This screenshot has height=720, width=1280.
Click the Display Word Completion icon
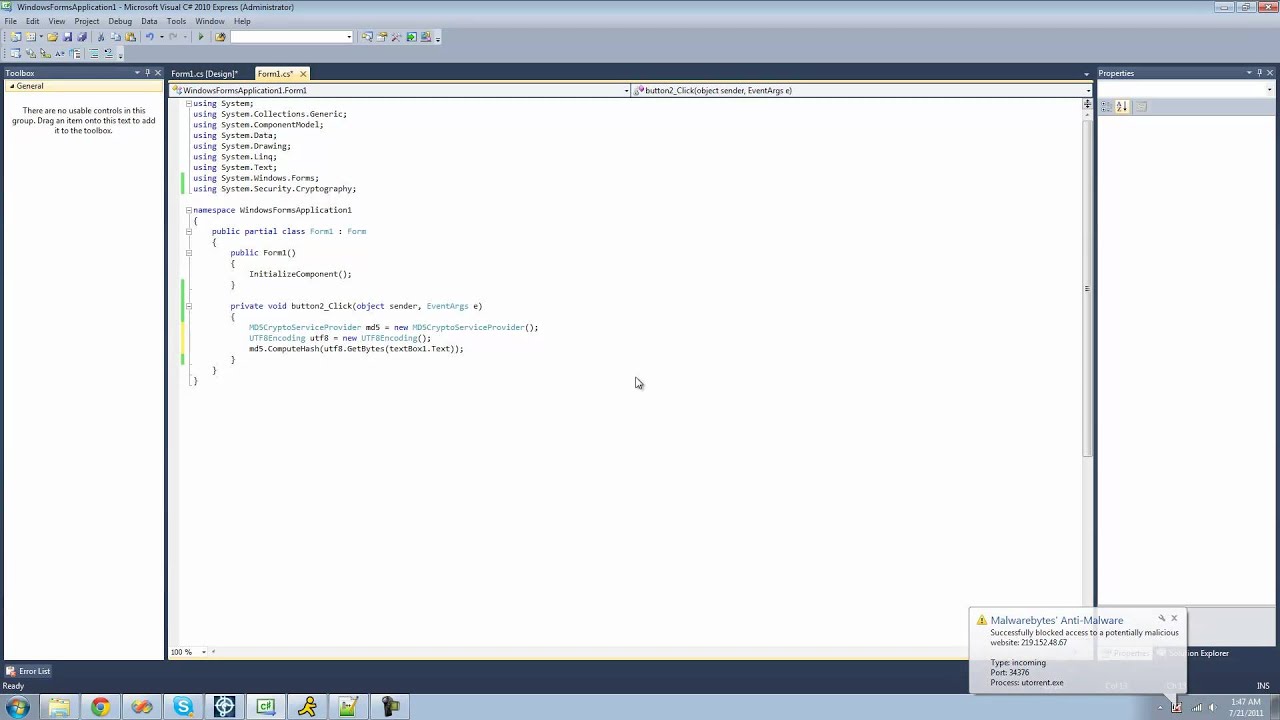60,53
